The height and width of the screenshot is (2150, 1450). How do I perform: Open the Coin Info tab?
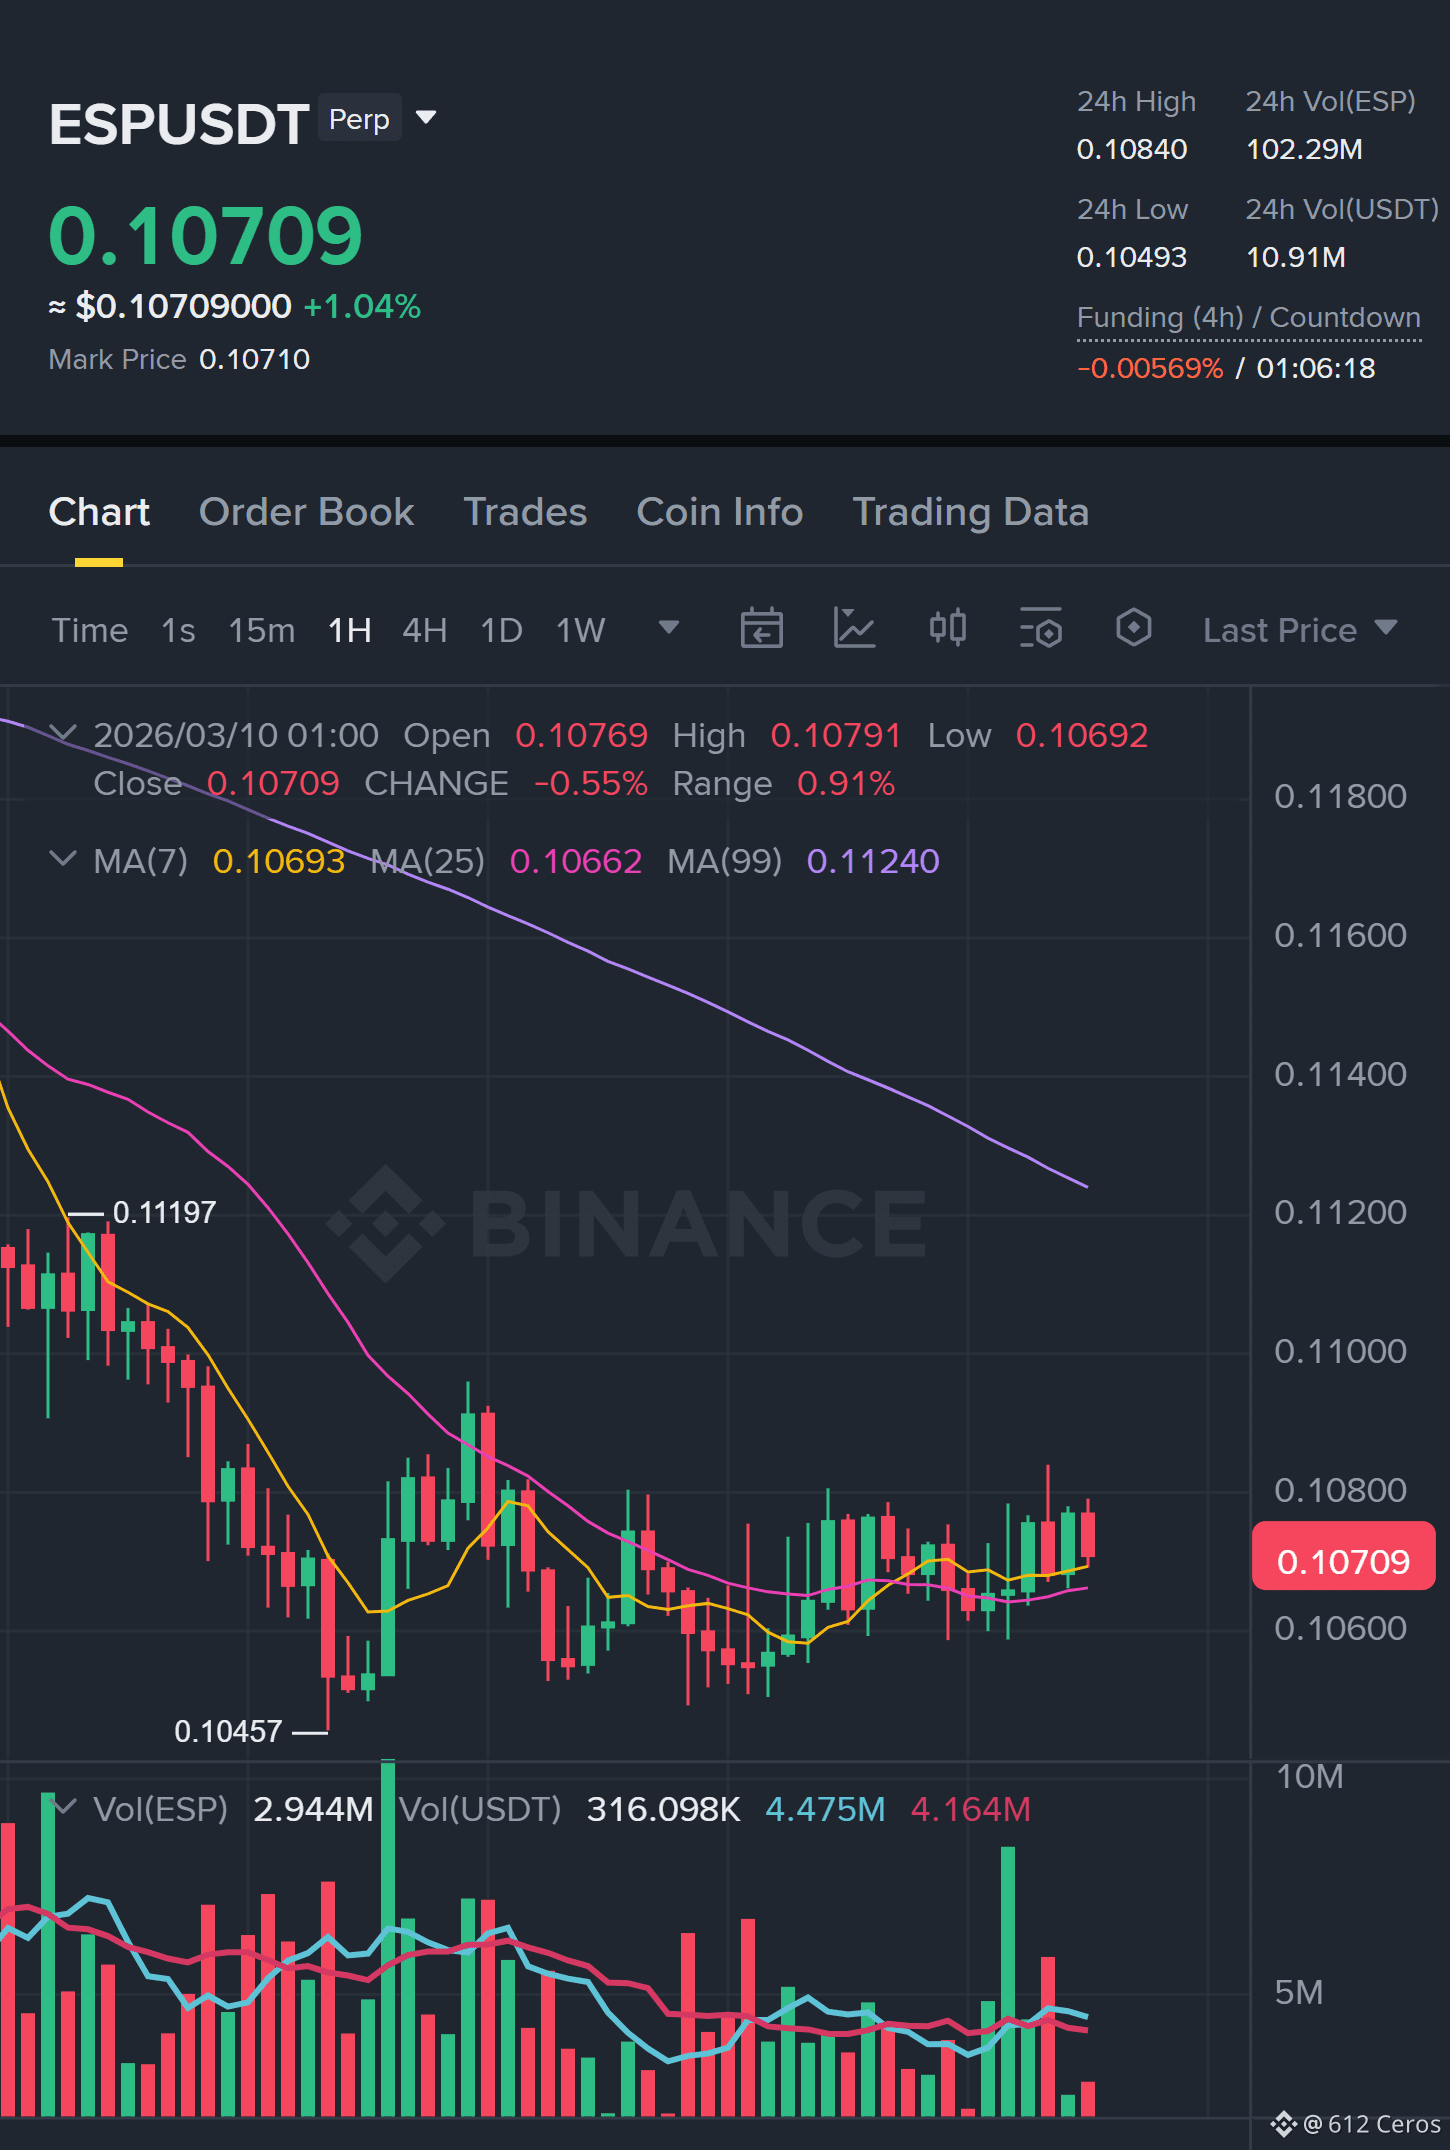tap(720, 512)
